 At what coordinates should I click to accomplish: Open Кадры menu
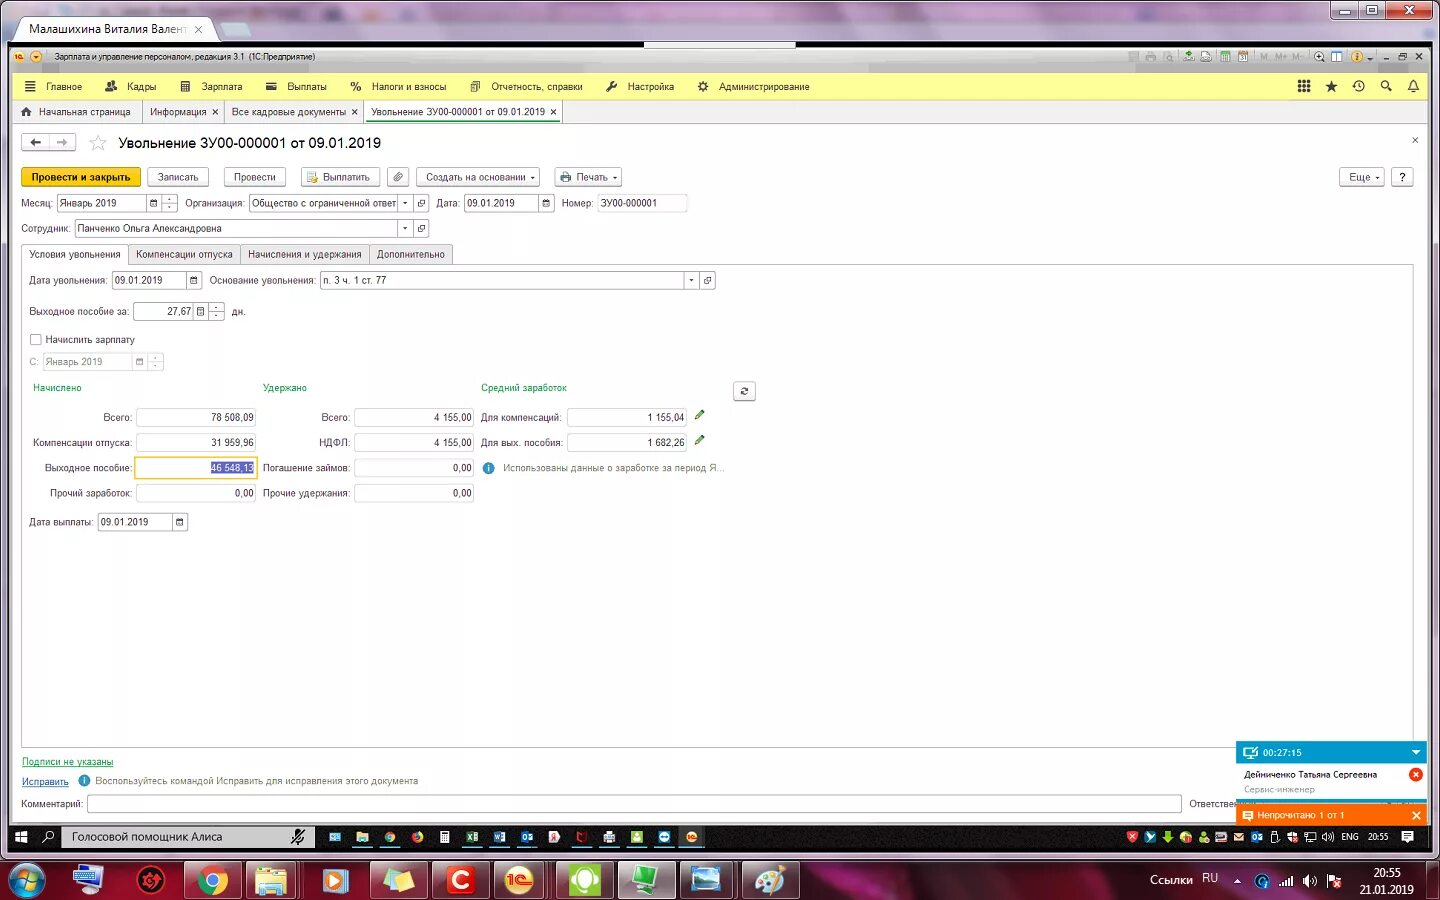click(130, 87)
